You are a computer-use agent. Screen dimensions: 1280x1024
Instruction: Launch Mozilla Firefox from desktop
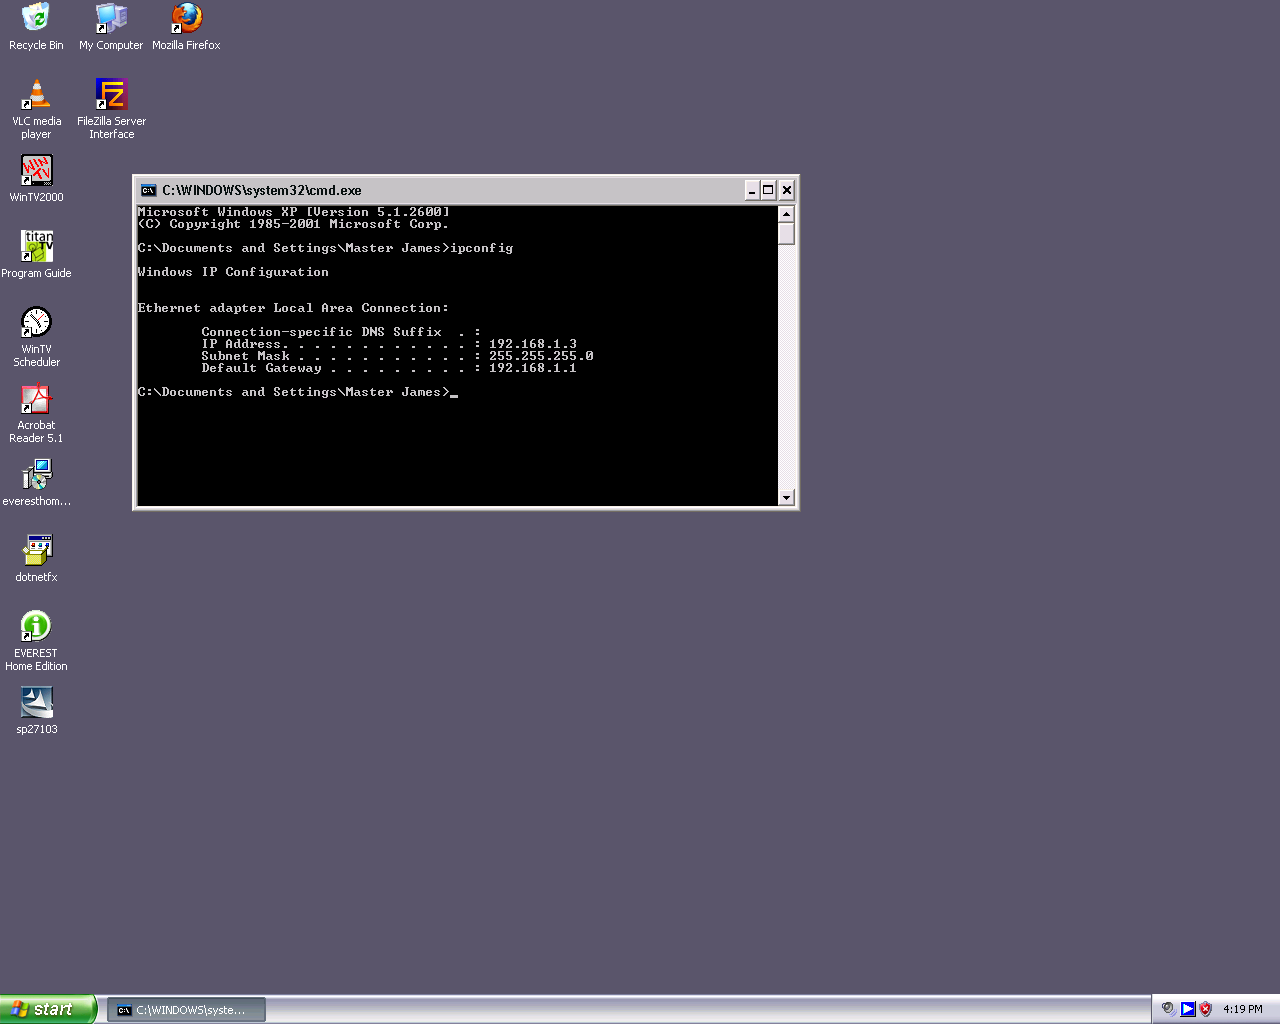coord(186,18)
